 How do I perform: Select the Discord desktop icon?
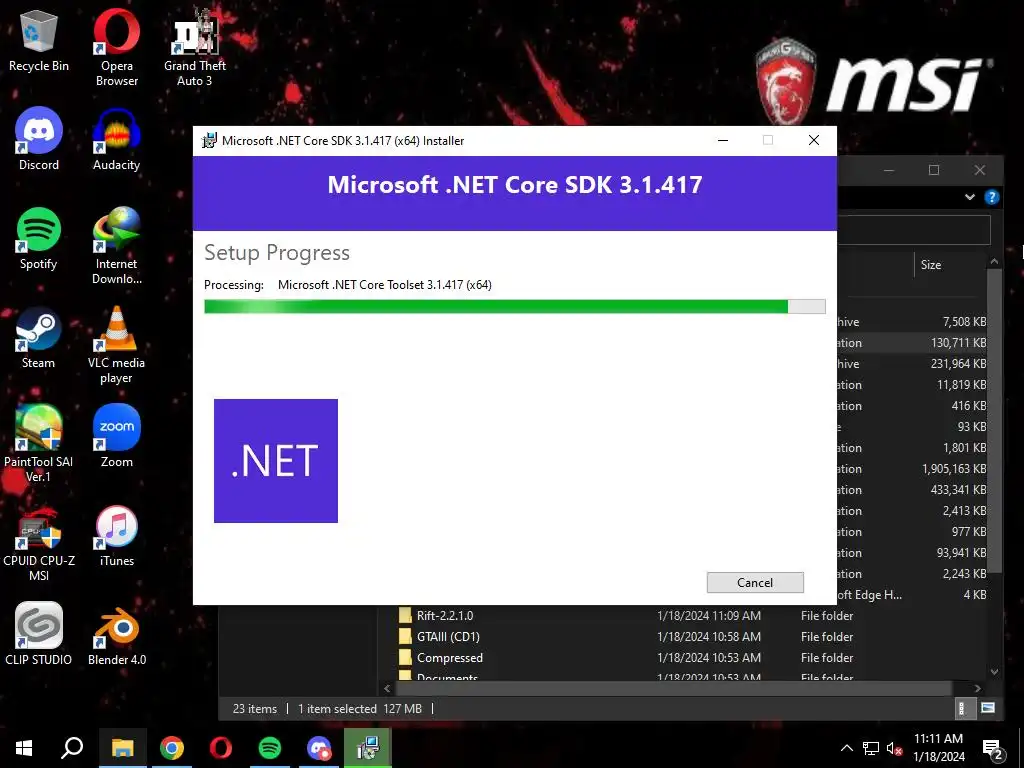tap(39, 139)
